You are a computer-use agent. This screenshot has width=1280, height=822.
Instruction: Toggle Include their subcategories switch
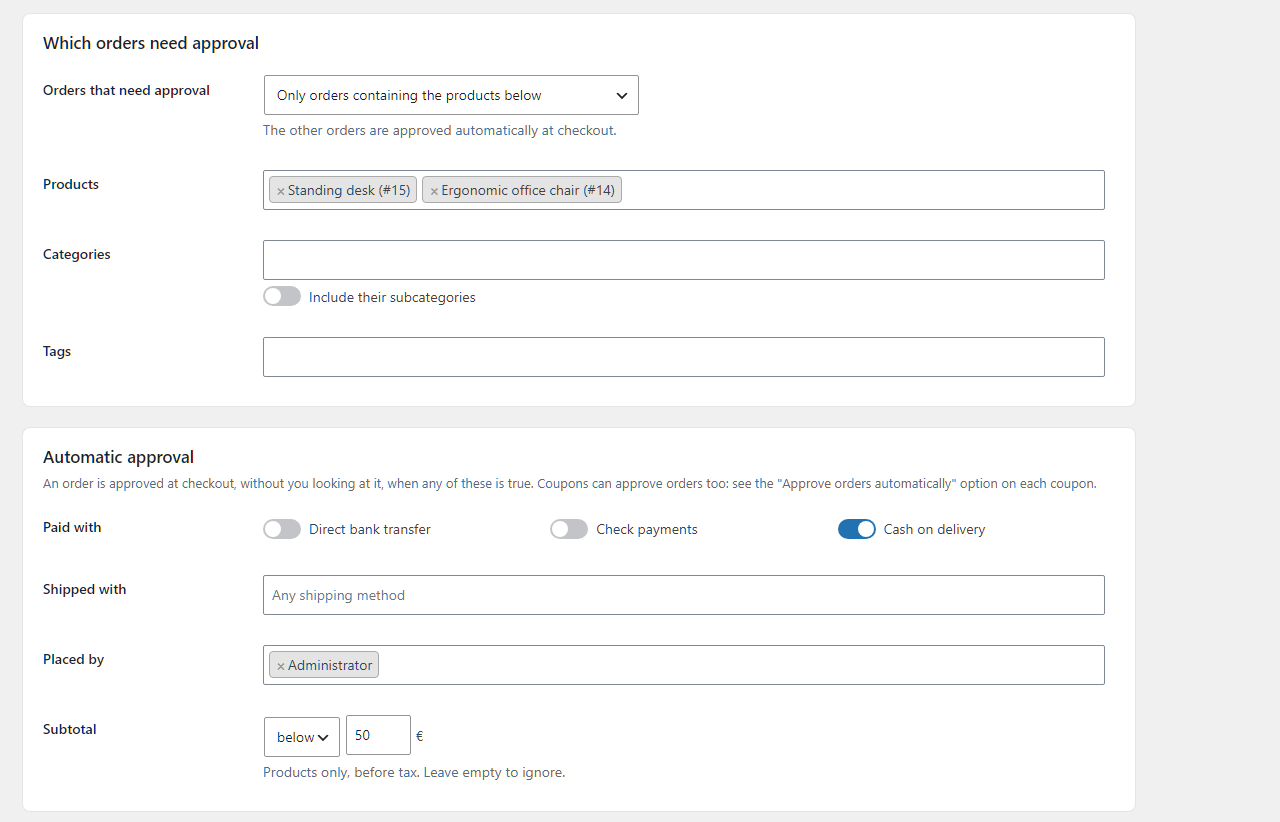pos(282,297)
